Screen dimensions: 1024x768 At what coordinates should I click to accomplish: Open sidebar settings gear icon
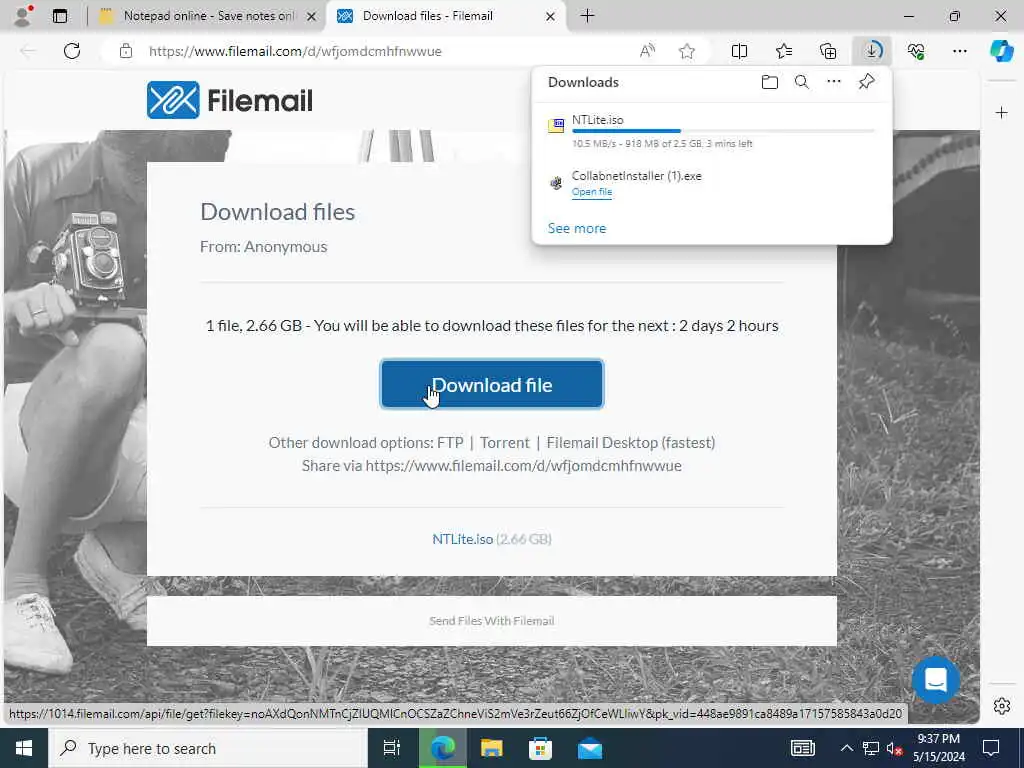pyautogui.click(x=1002, y=706)
